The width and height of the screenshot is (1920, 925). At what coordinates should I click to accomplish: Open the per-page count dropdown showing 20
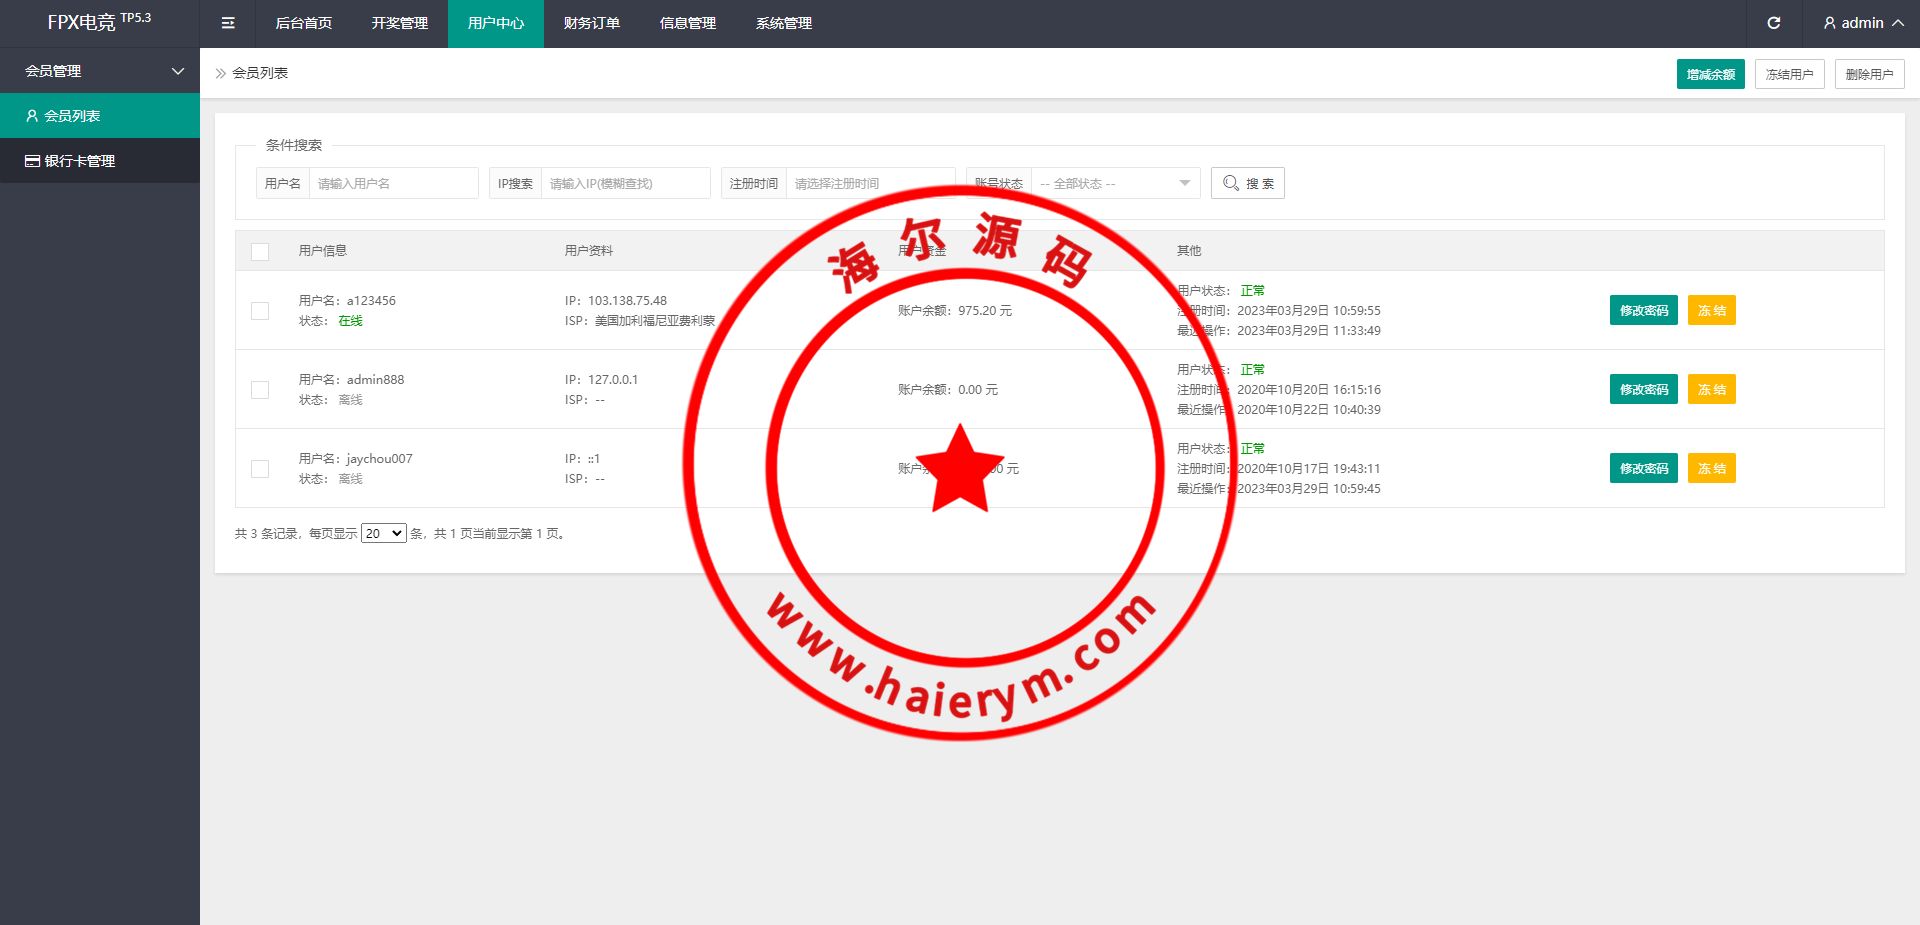click(383, 534)
